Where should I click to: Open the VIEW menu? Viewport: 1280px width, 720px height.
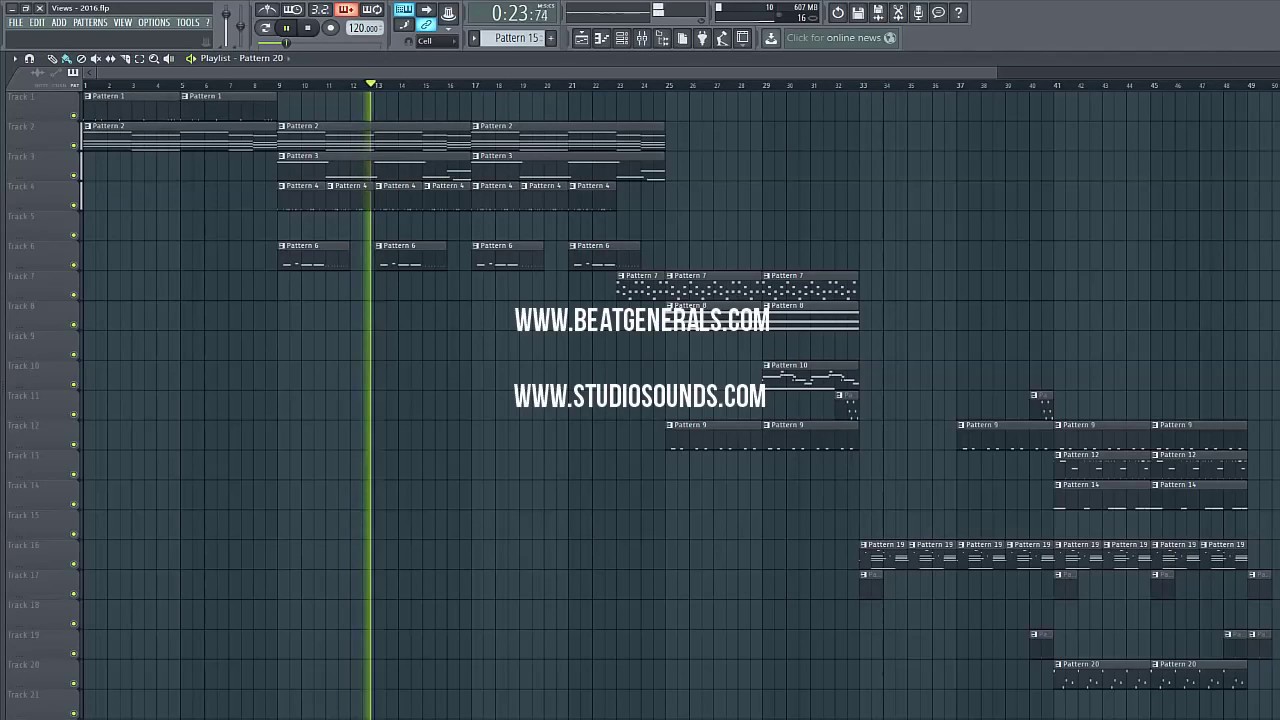(x=122, y=23)
